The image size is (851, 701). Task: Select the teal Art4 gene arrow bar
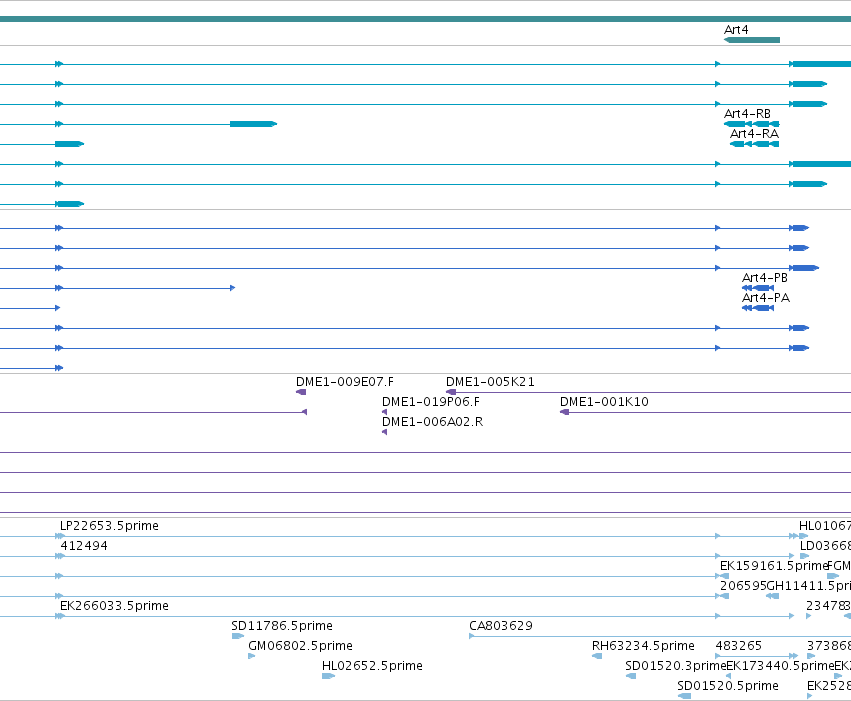coord(752,40)
